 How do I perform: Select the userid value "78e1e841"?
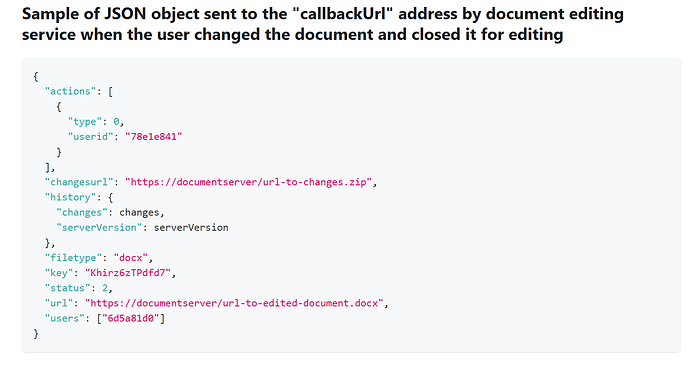[154, 136]
